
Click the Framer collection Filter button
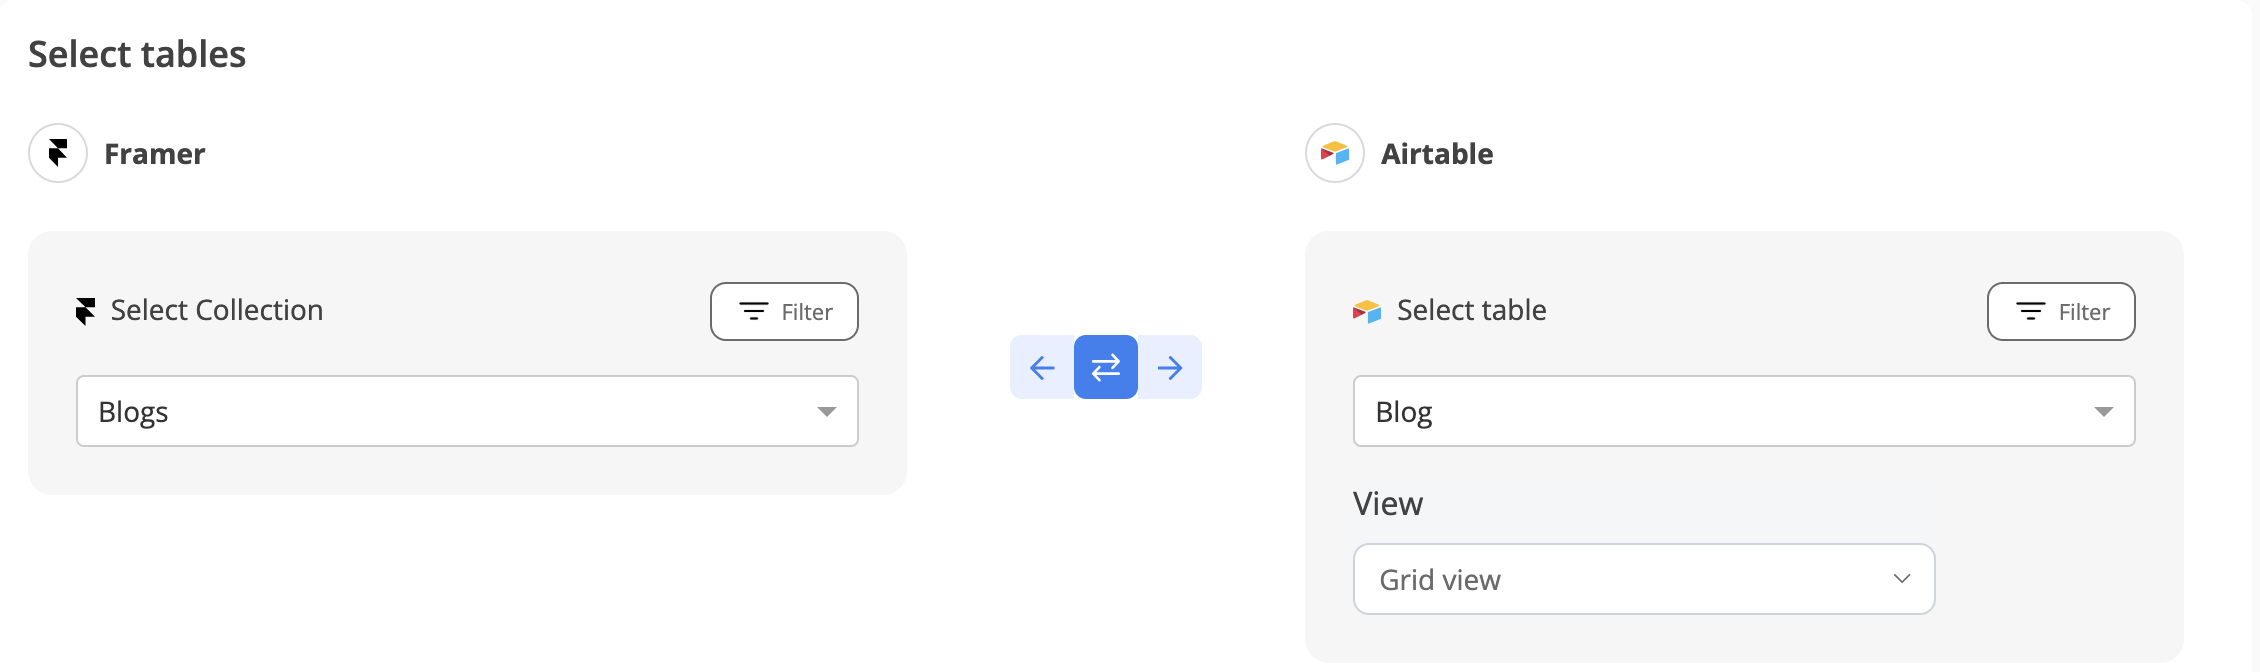click(x=784, y=311)
